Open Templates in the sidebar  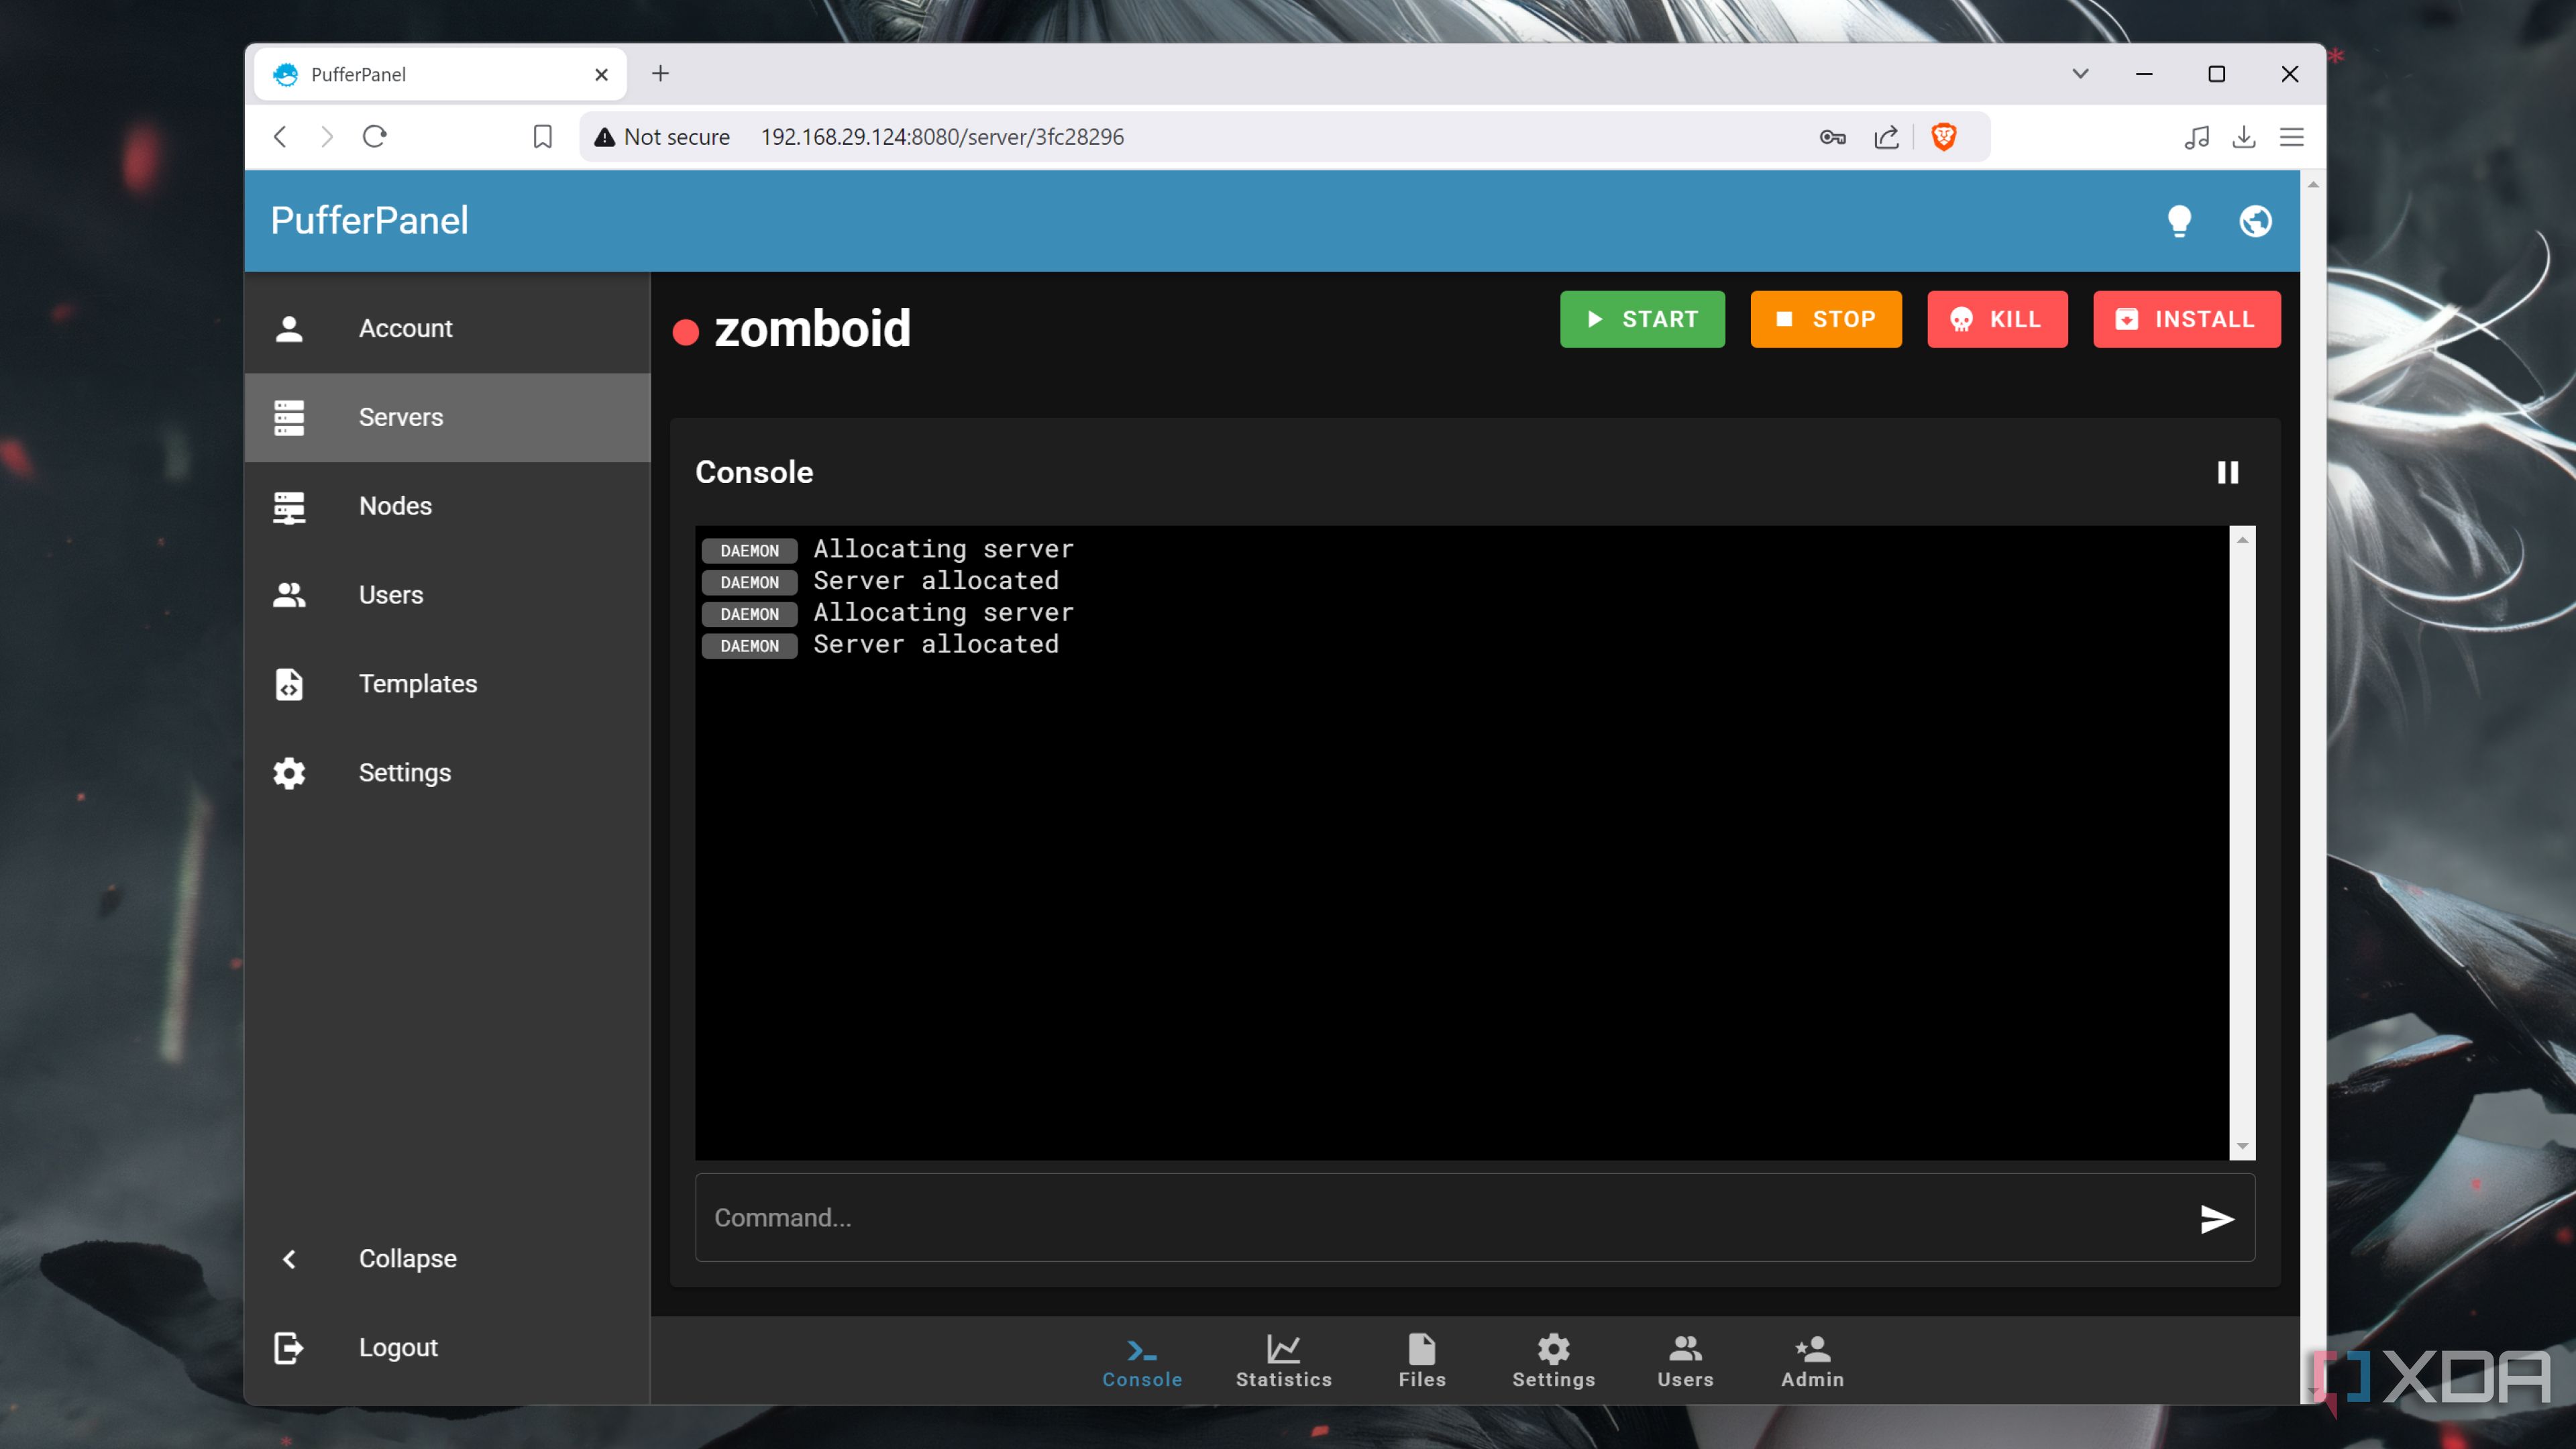pos(417,683)
